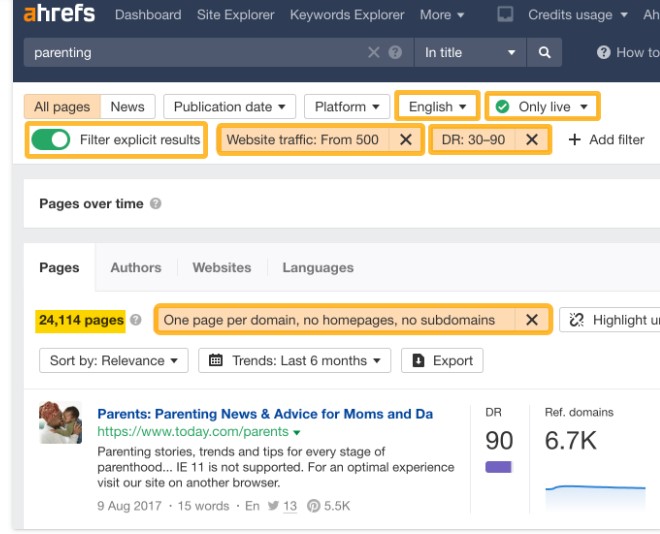Click the search help question mark icon
This screenshot has width=660, height=534.
(395, 53)
